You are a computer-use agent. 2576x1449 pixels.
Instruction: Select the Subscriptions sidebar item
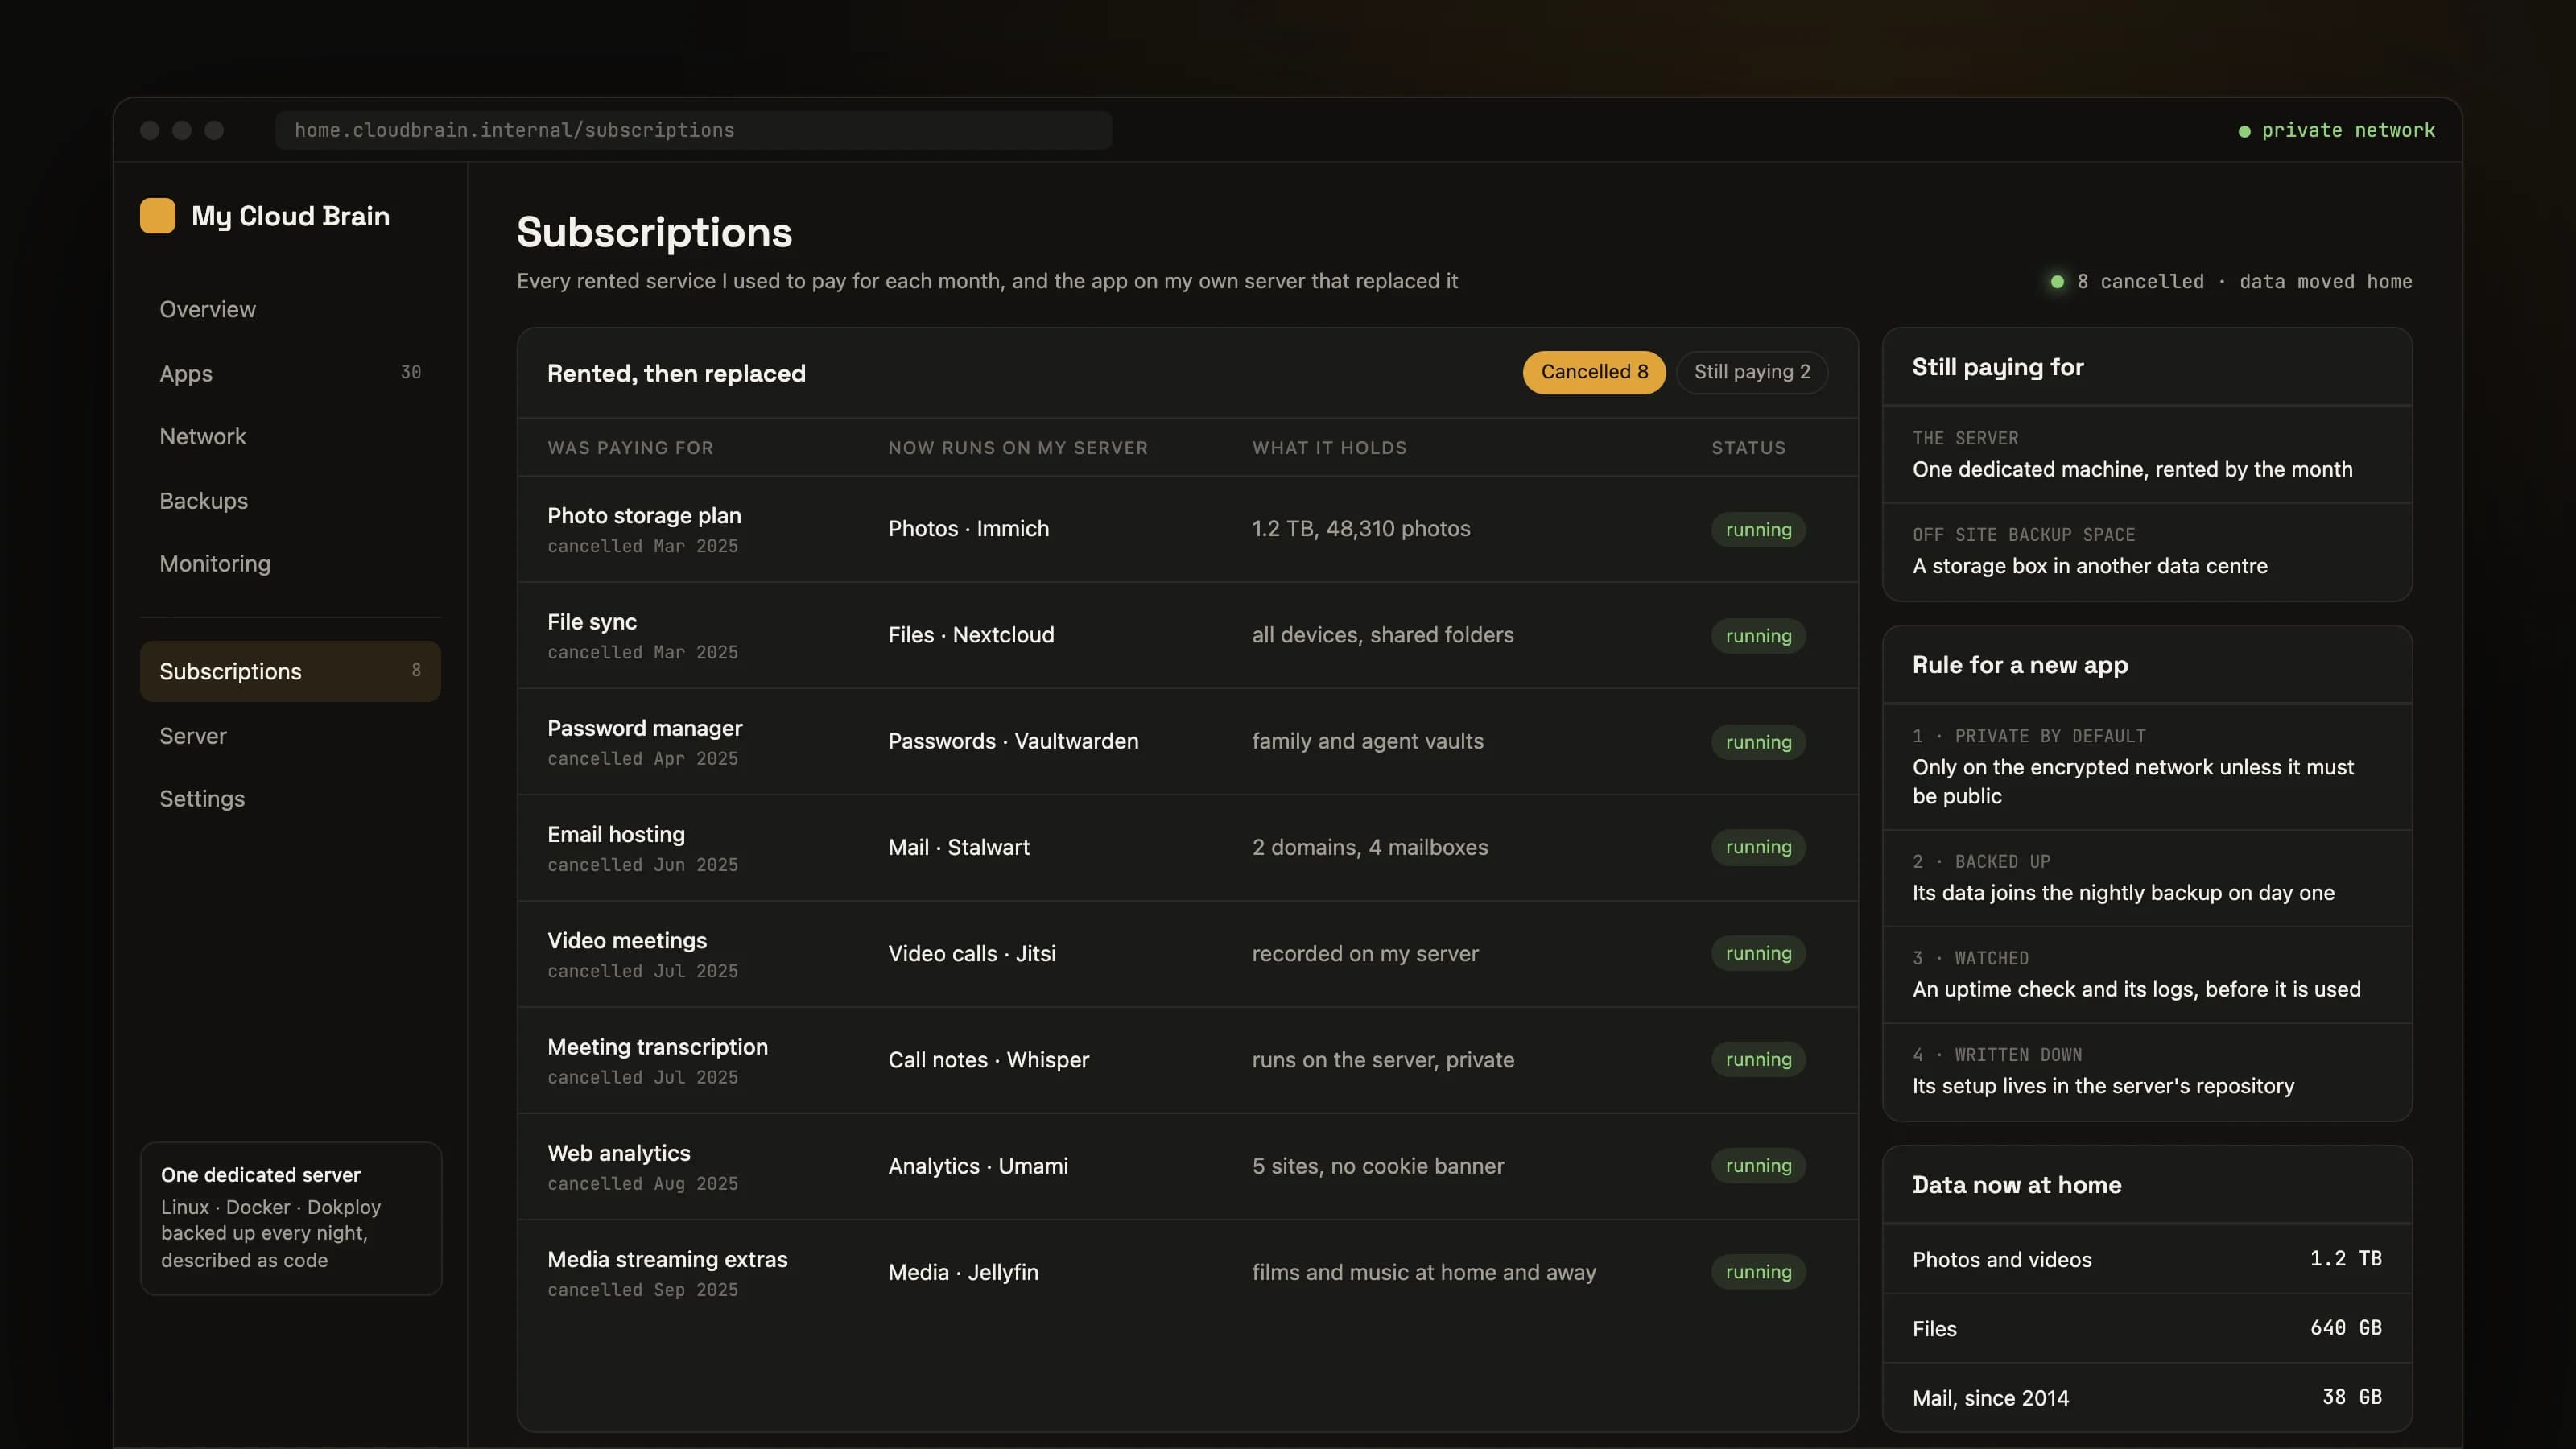click(x=290, y=671)
